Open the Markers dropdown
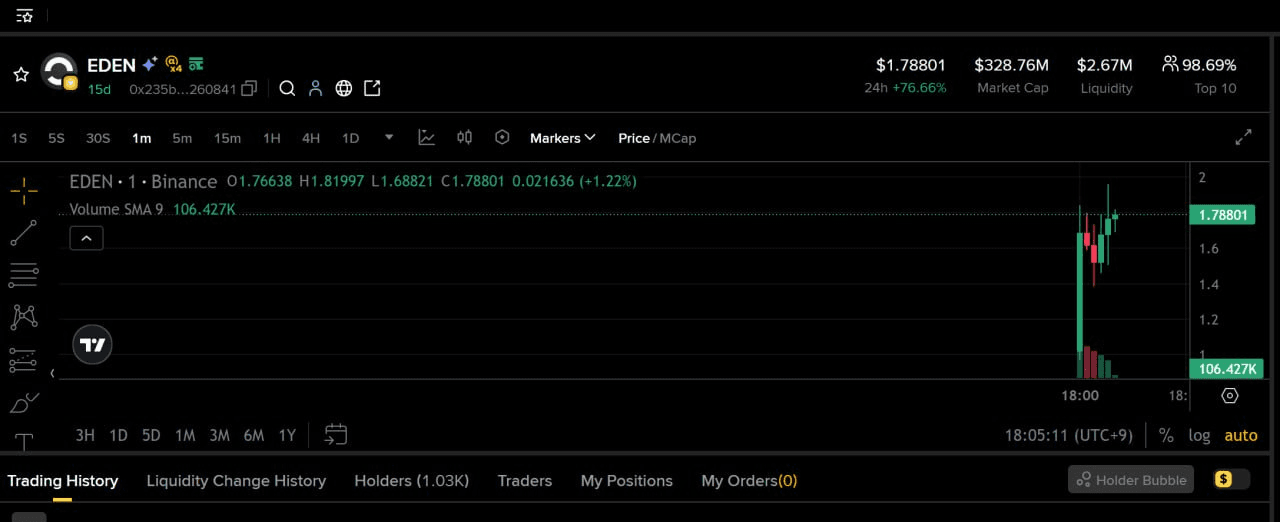Image resolution: width=1280 pixels, height=522 pixels. pyautogui.click(x=563, y=138)
